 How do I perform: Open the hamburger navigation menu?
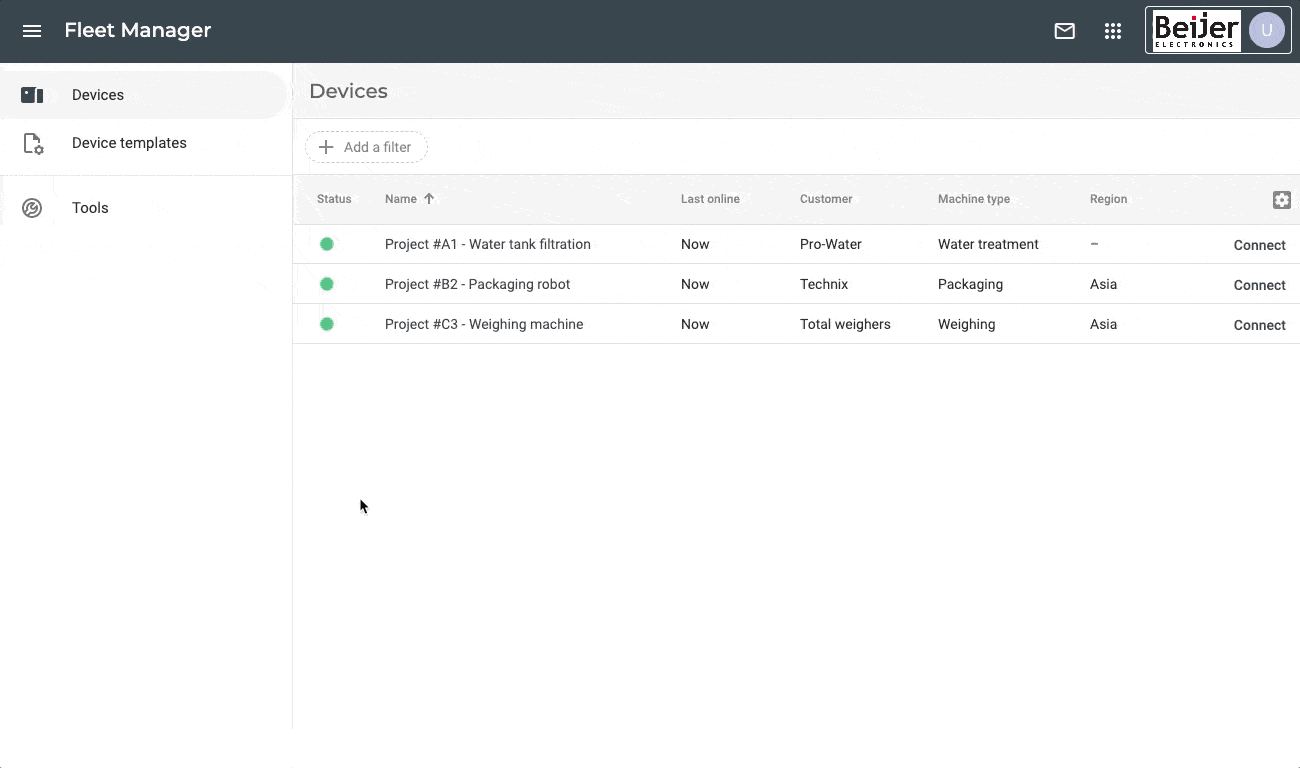coord(32,31)
